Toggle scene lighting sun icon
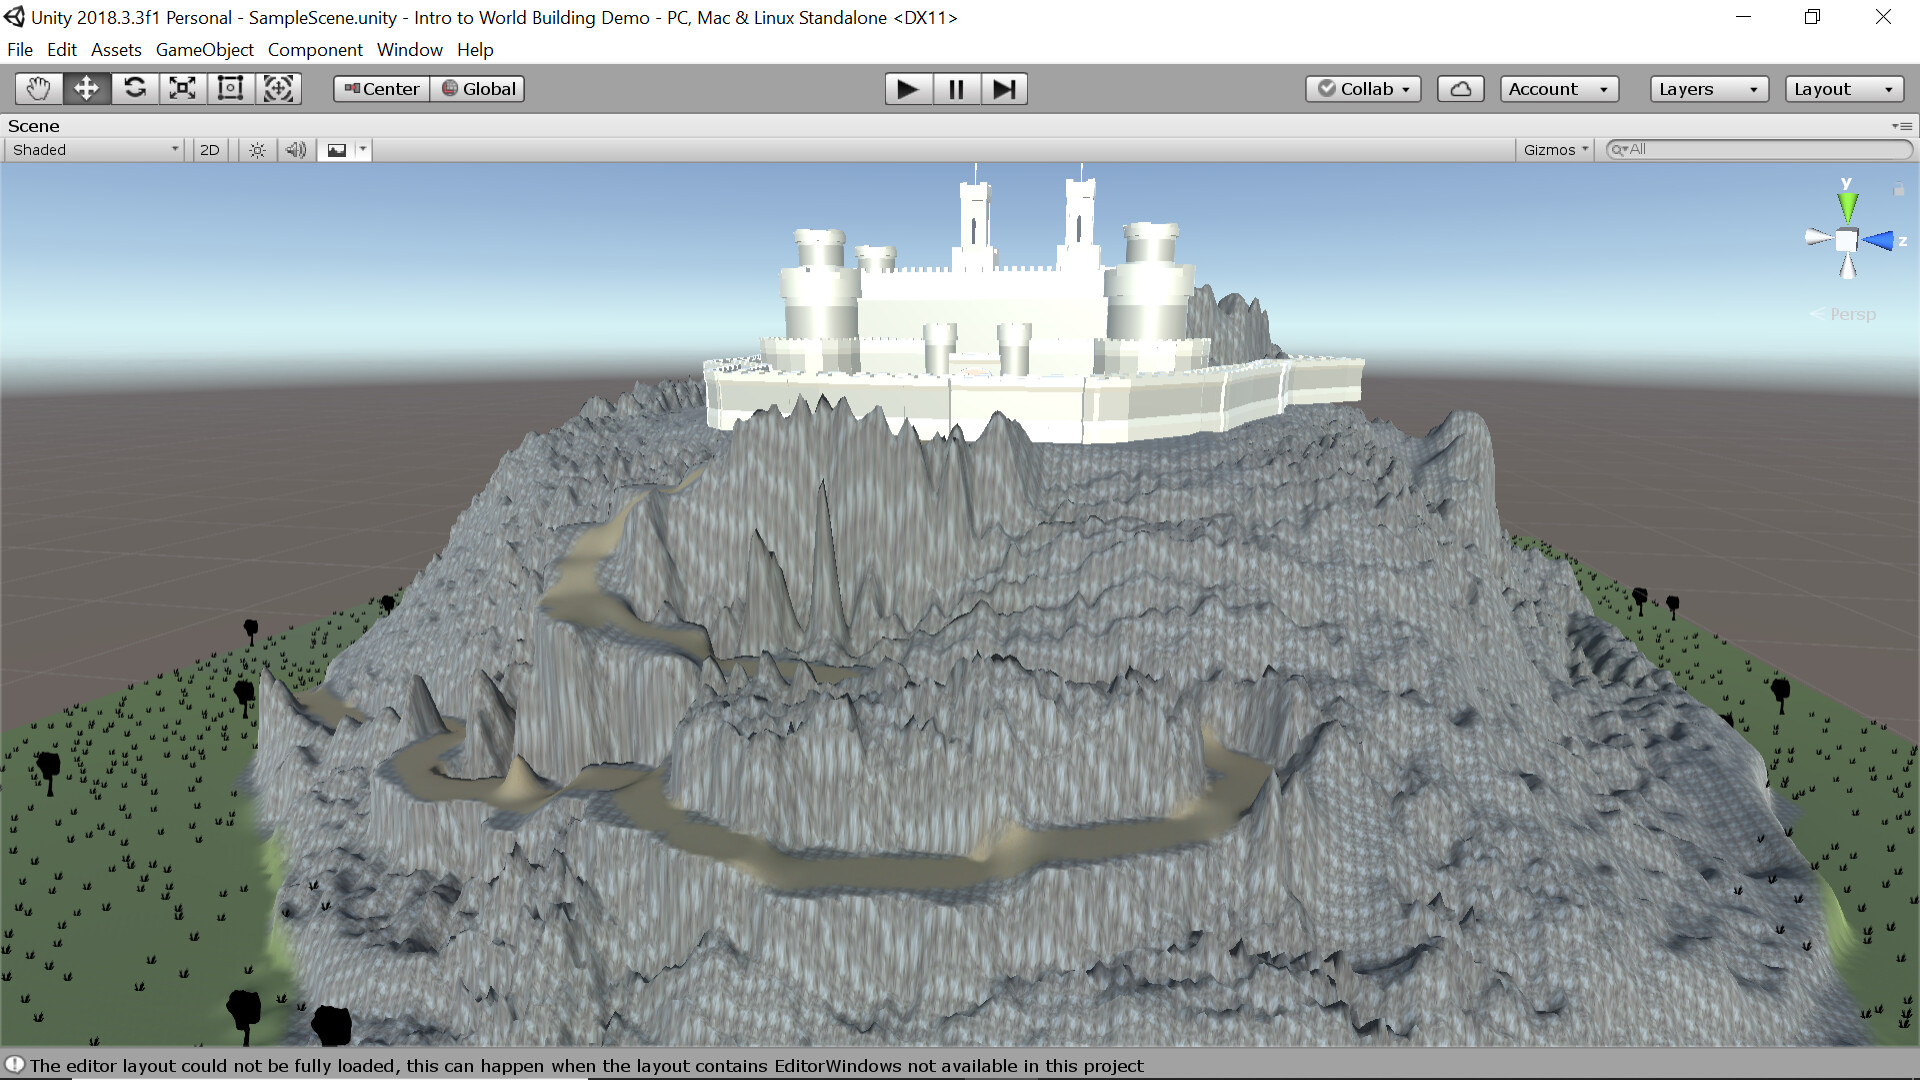1920x1080 pixels. tap(257, 150)
